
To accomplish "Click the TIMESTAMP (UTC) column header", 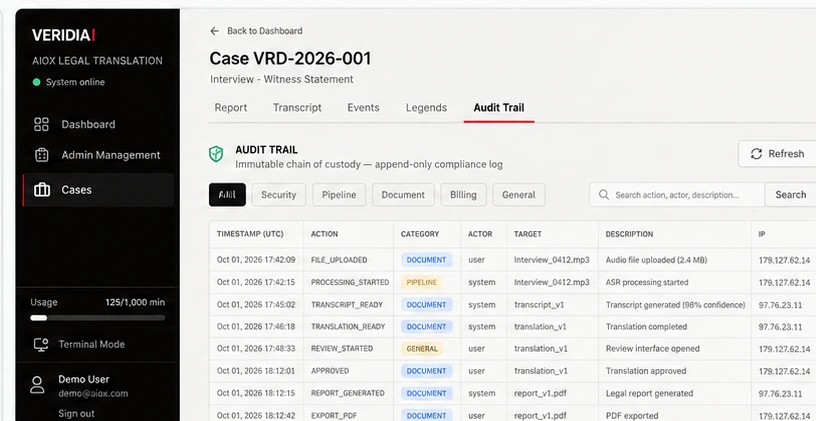I will point(250,234).
